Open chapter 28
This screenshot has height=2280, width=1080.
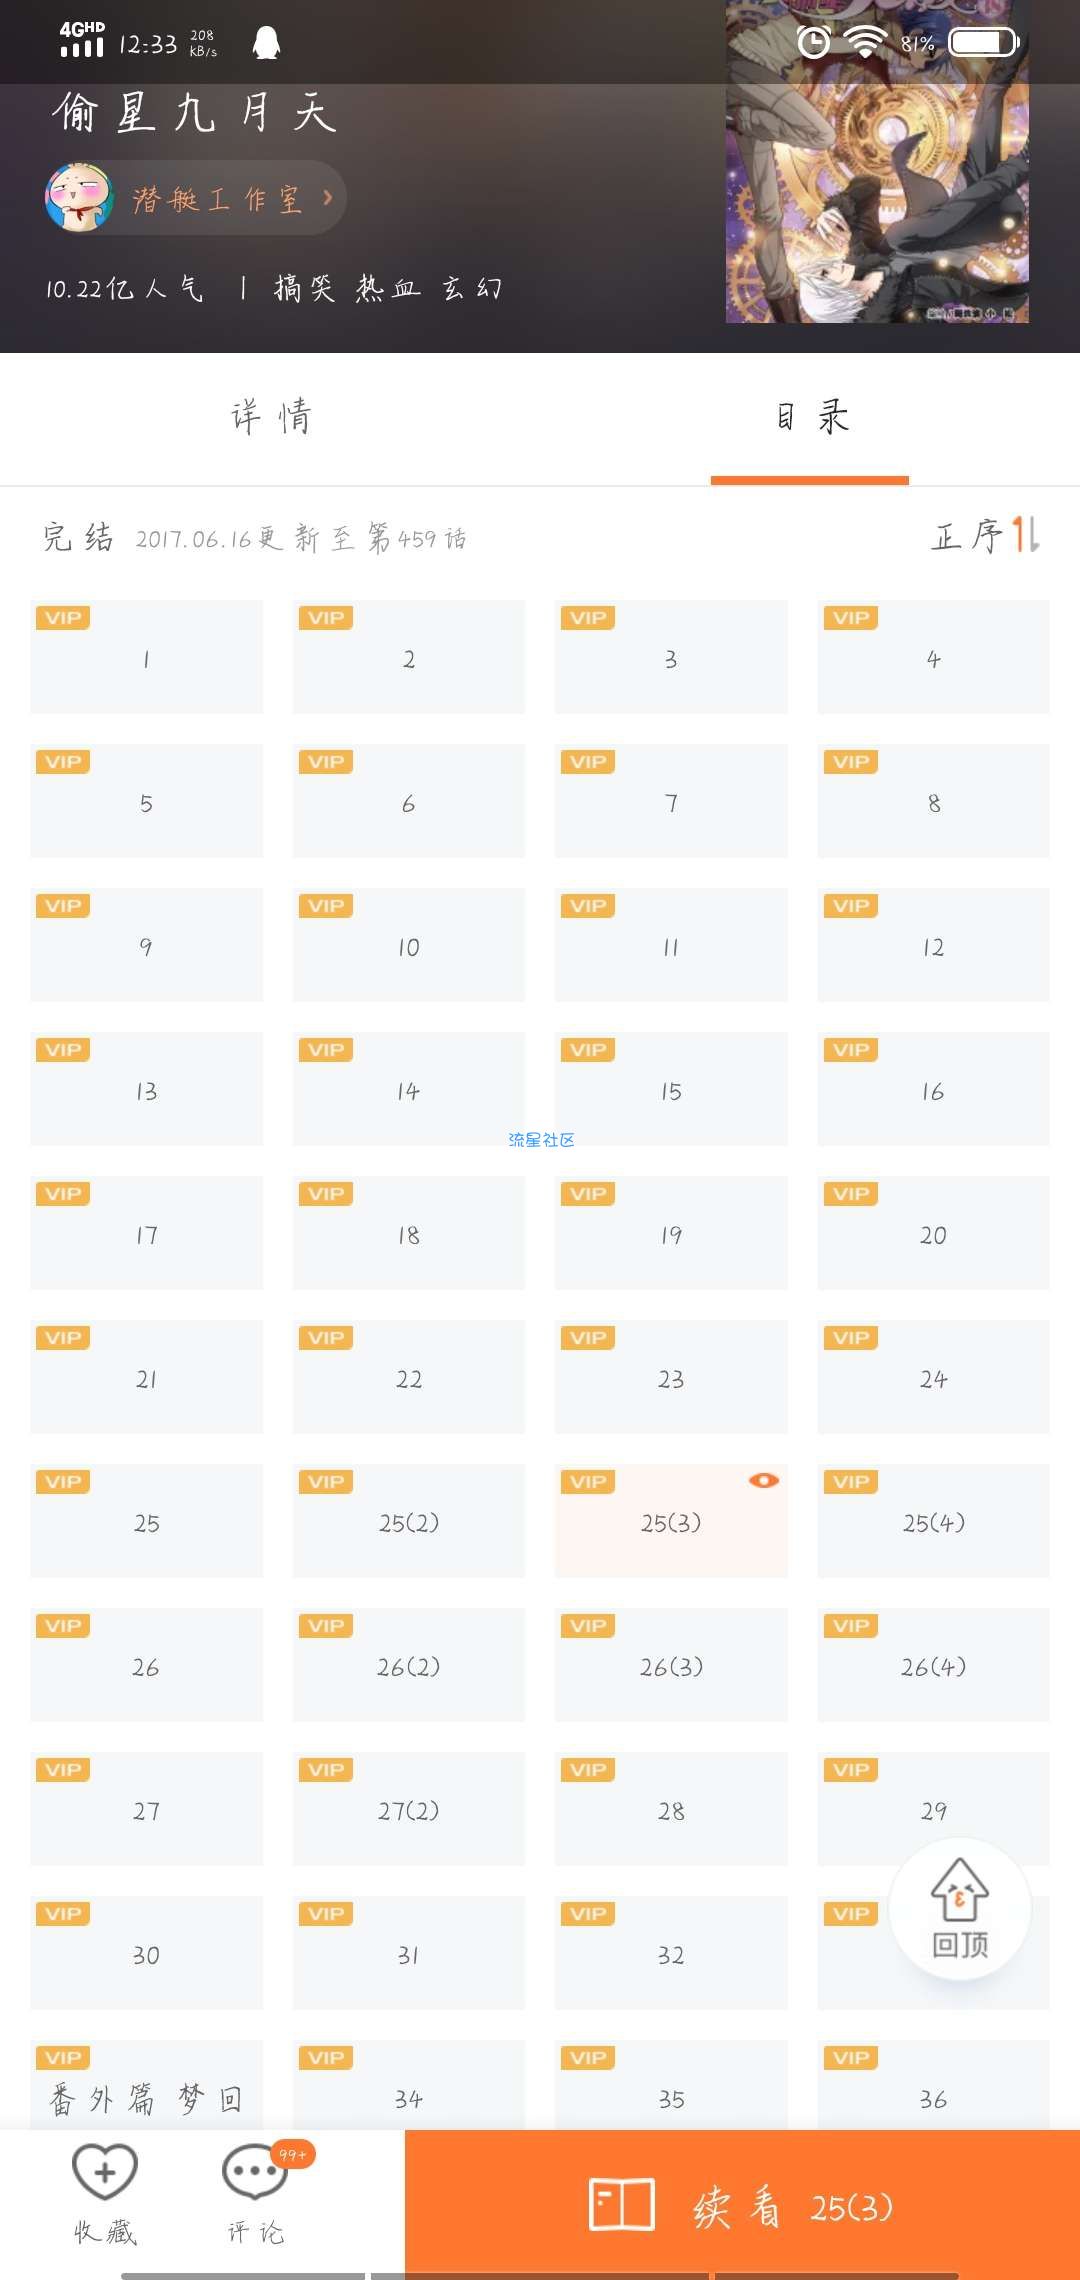[x=671, y=1809]
